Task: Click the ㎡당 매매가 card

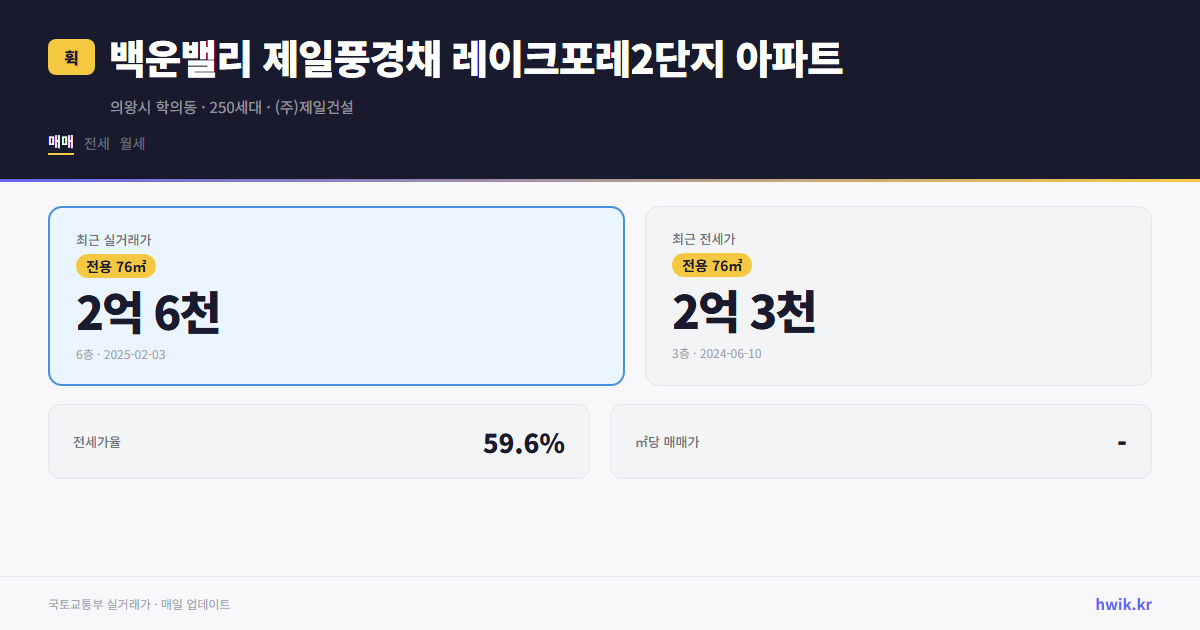Action: click(x=880, y=441)
